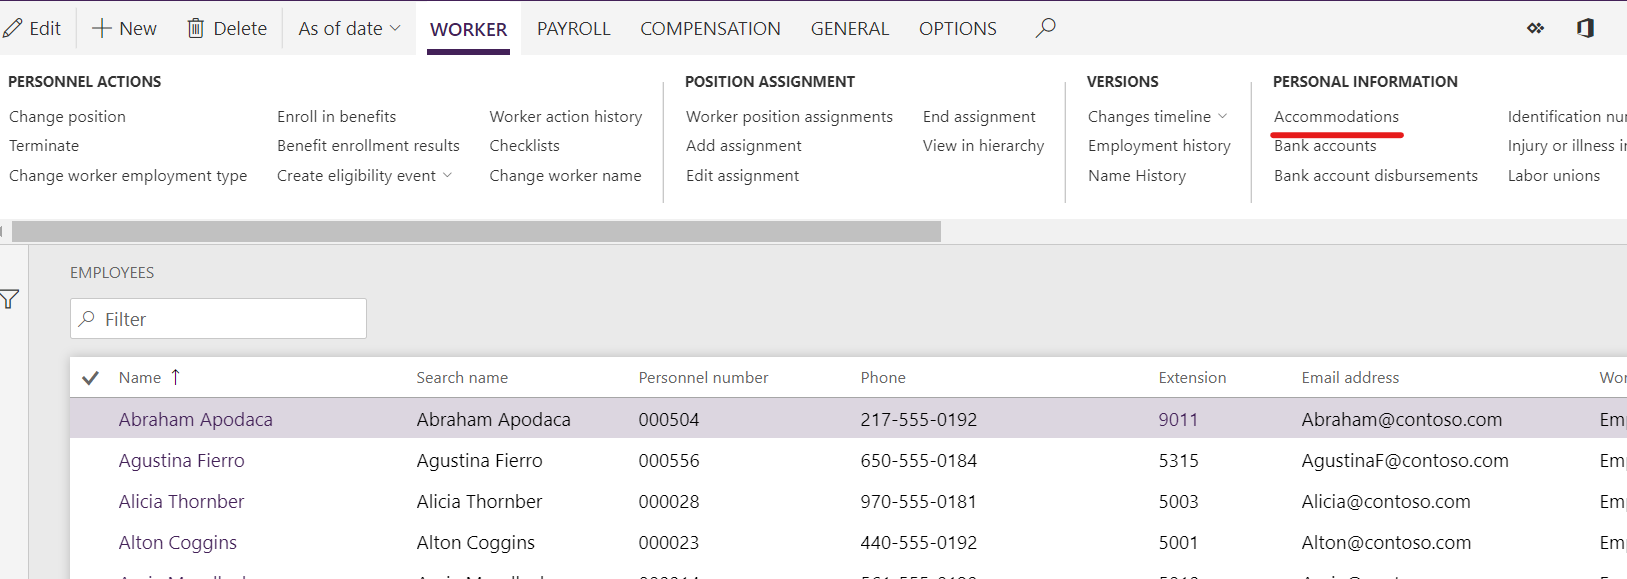Select phone 217-555-0192 cell
This screenshot has width=1627, height=579.
point(918,419)
